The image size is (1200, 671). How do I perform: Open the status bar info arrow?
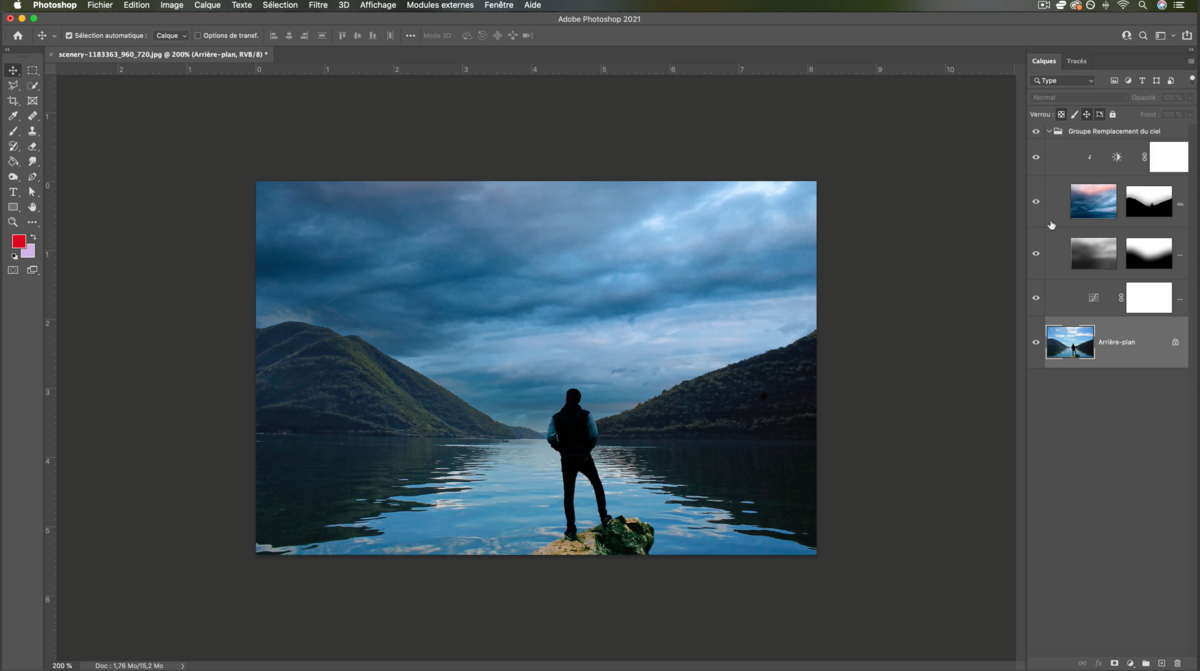(182, 665)
